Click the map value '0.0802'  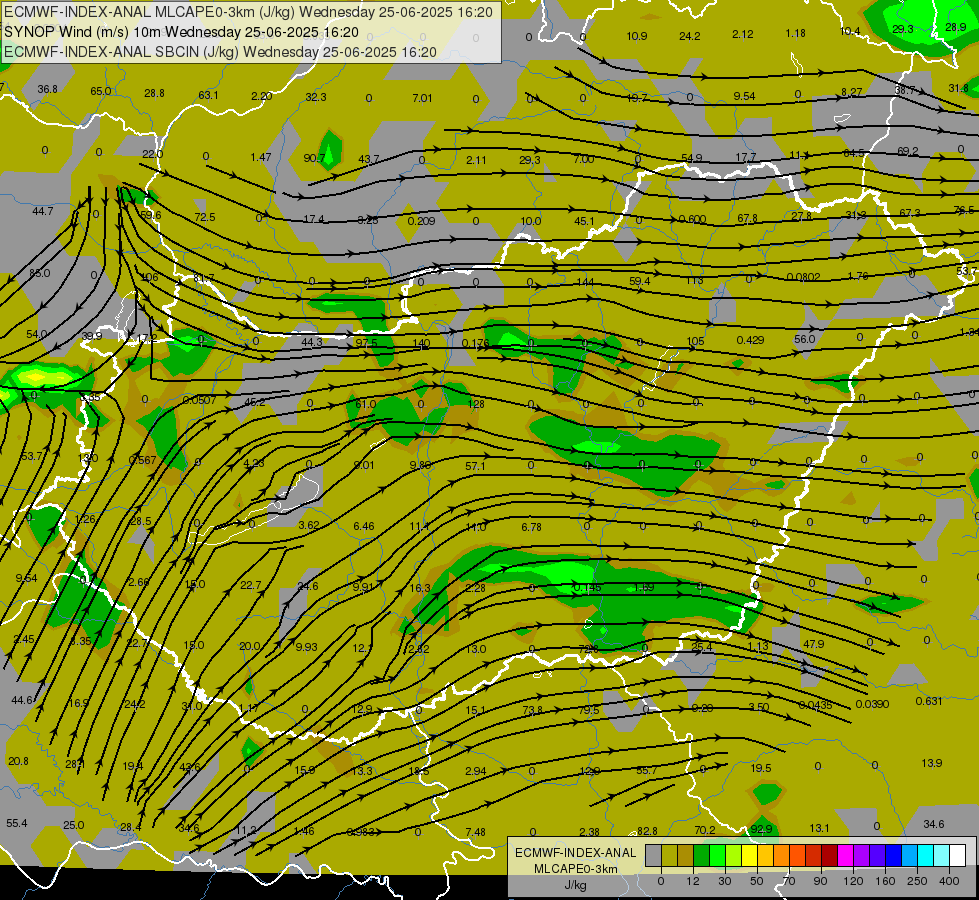[804, 277]
